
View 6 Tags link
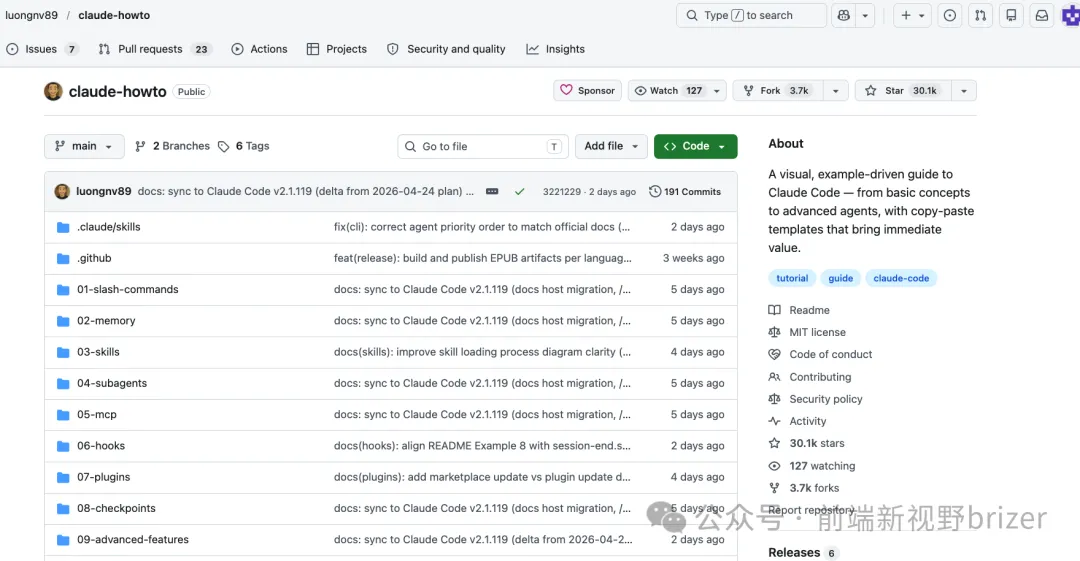(244, 146)
